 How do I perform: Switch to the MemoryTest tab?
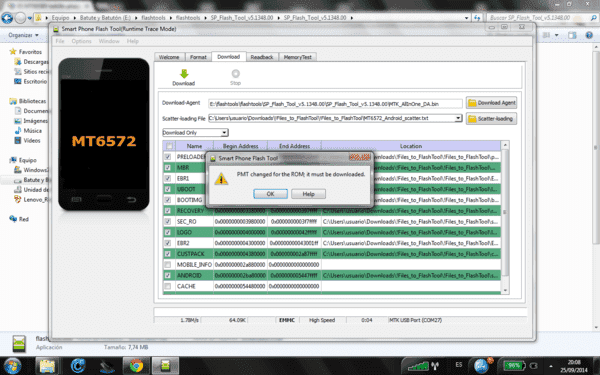tap(298, 57)
